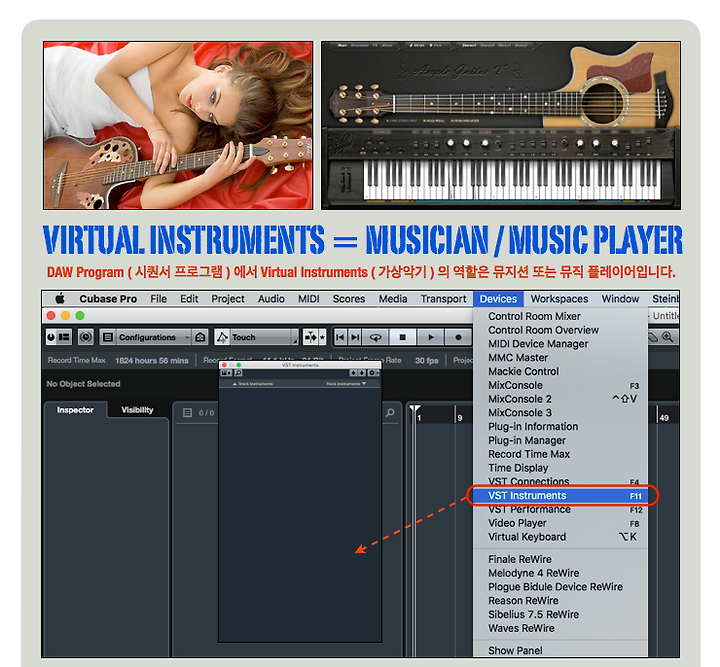Open the Project menu
Image resolution: width=720 pixels, height=667 pixels.
(228, 299)
